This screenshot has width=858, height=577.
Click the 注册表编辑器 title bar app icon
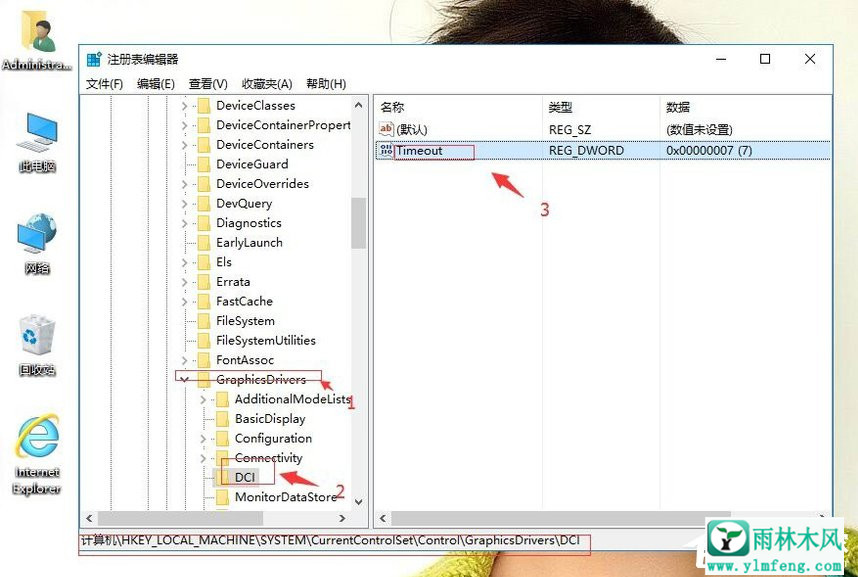click(x=94, y=59)
